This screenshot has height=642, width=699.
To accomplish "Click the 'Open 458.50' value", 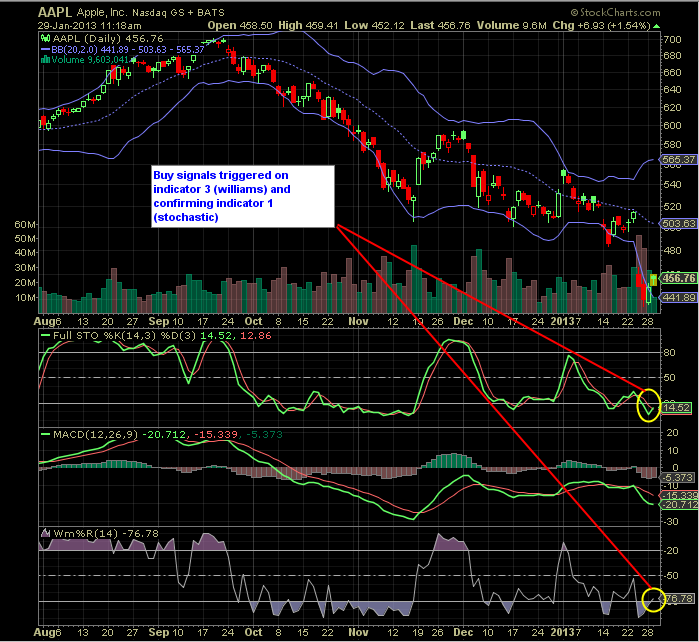I will (240, 26).
